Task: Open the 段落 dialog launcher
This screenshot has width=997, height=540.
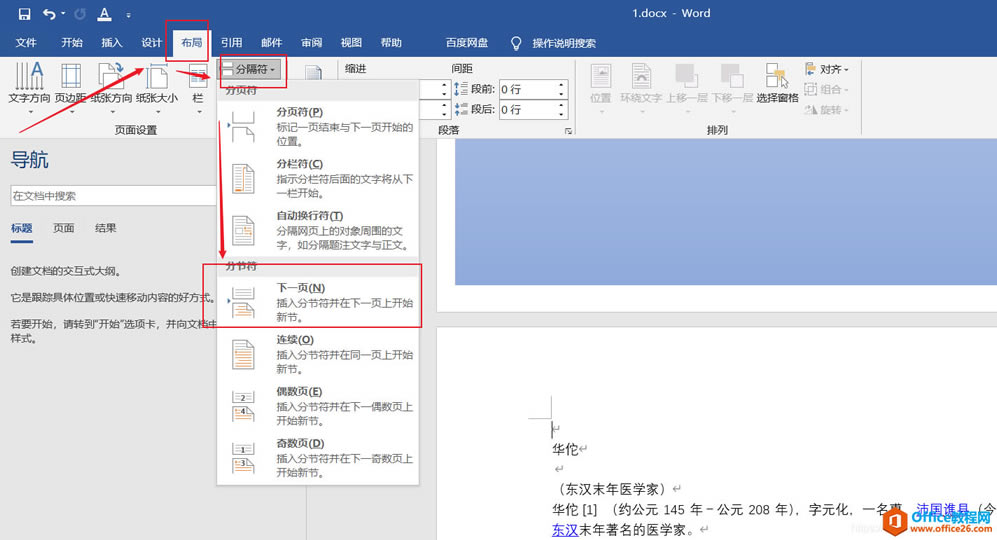Action: coord(568,131)
